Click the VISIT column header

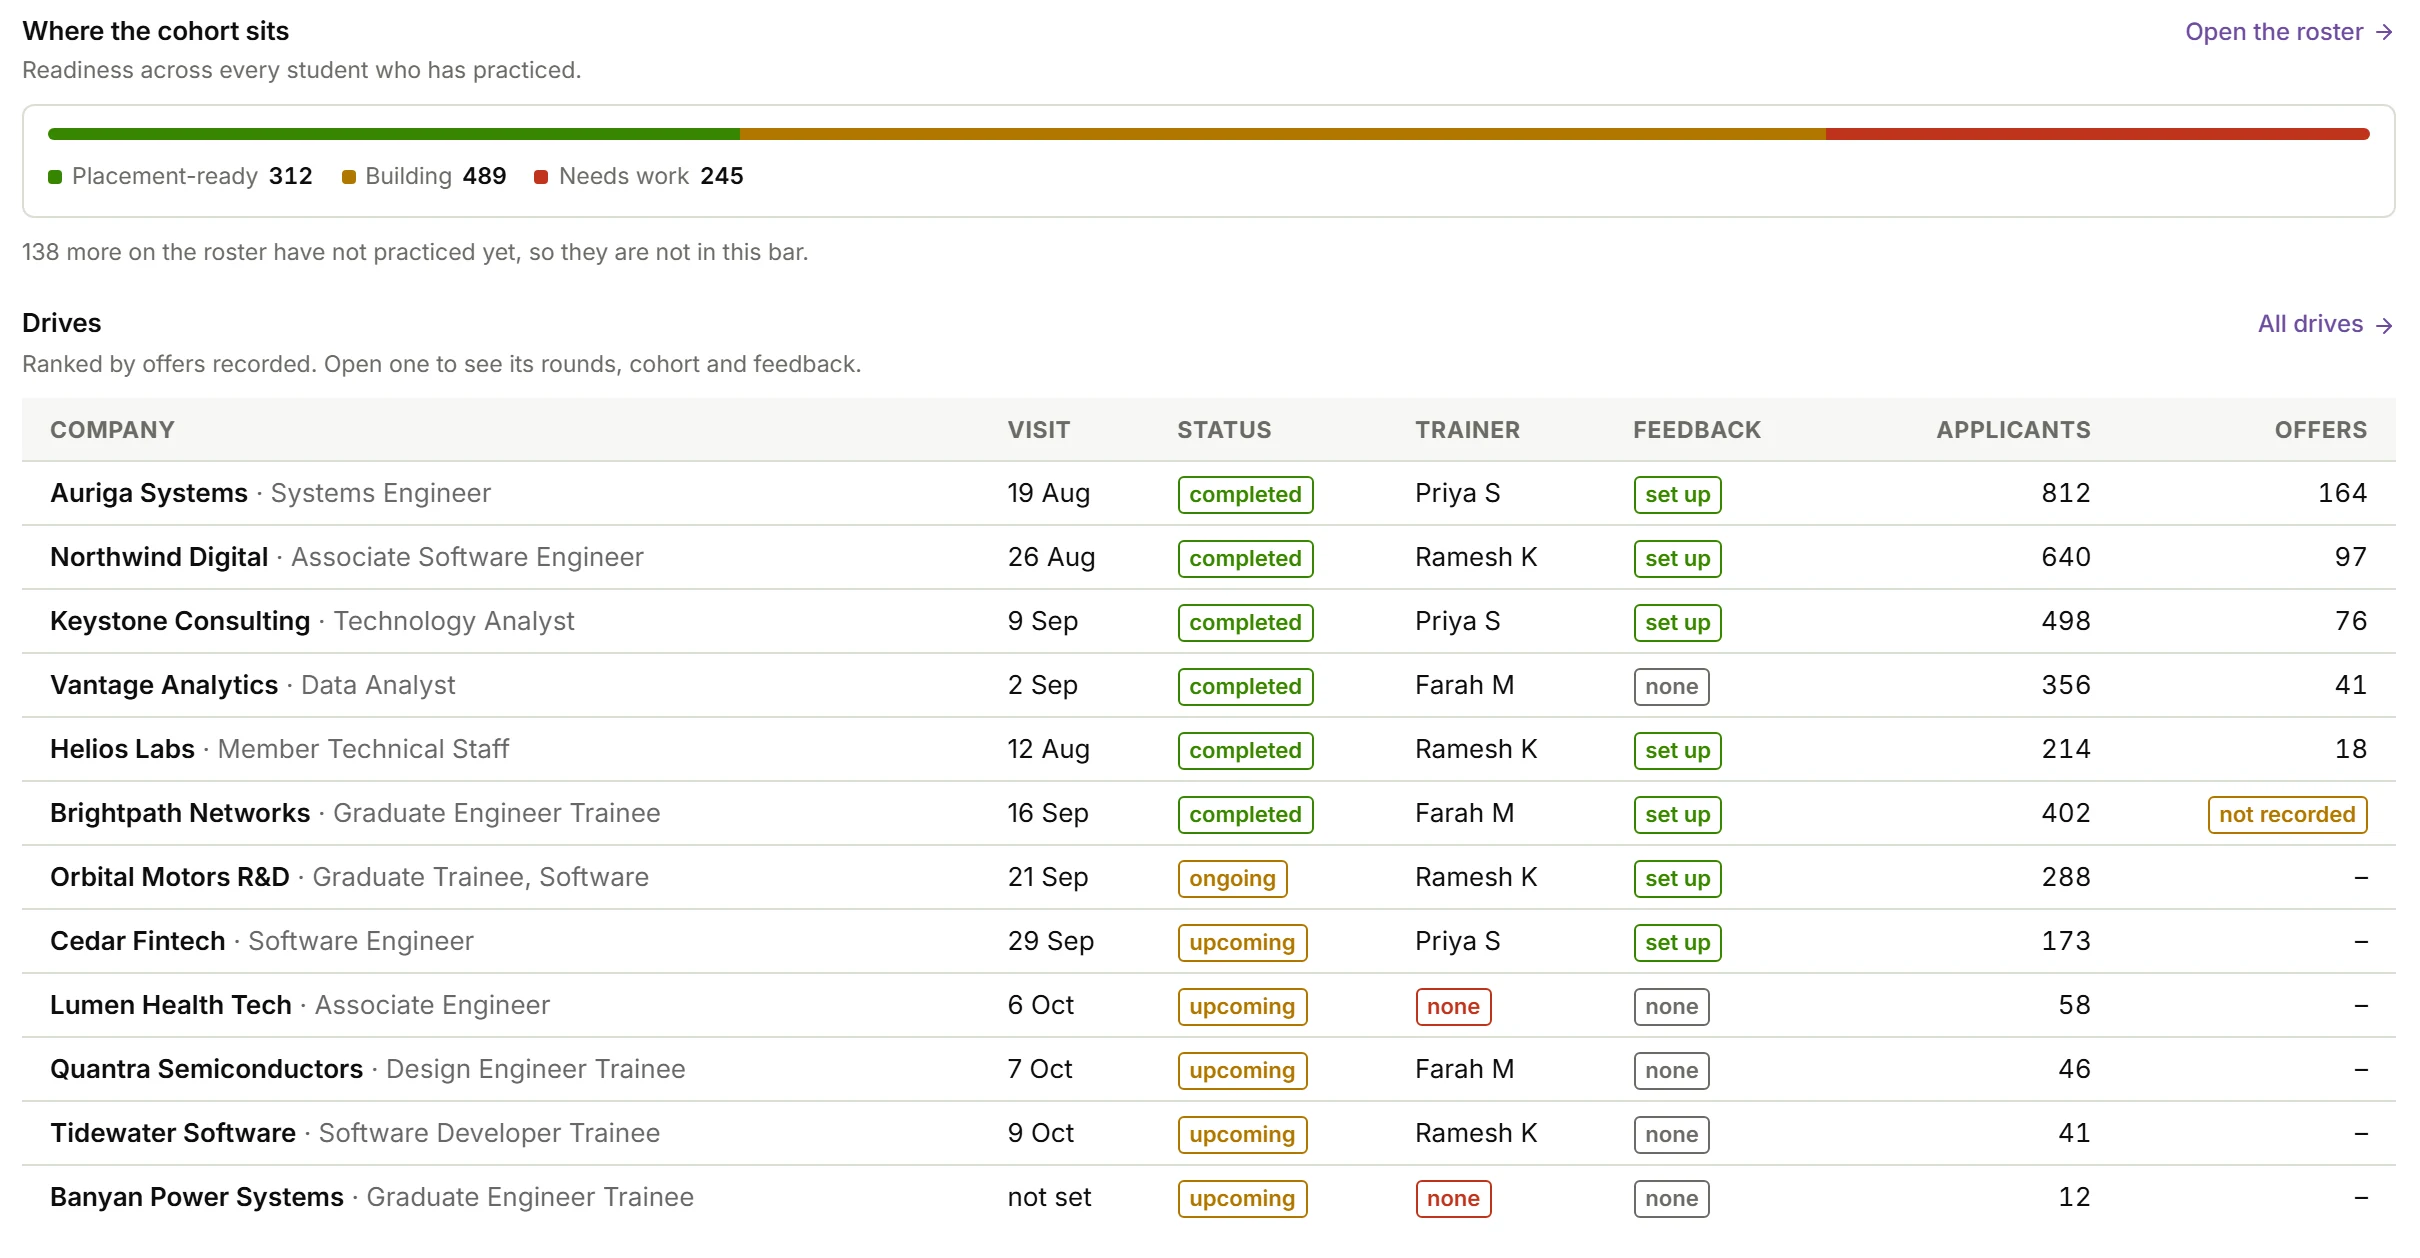point(1038,430)
